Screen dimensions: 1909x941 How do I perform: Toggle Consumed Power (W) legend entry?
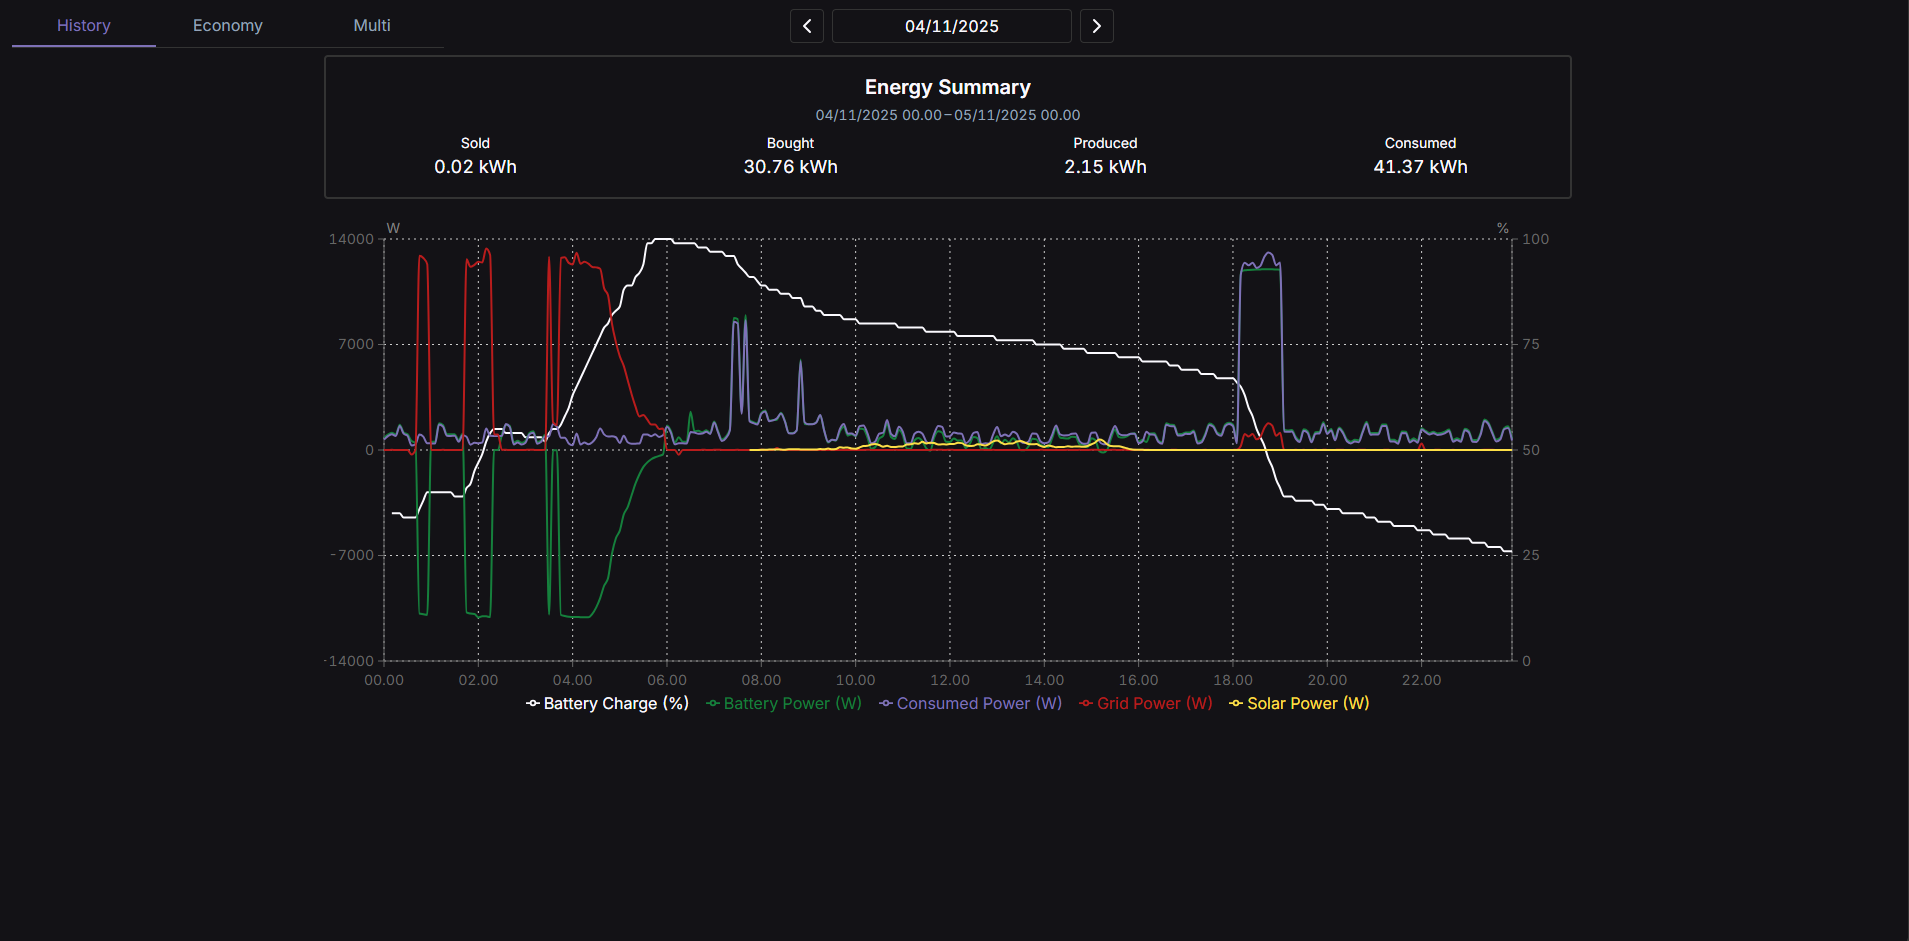pos(979,703)
